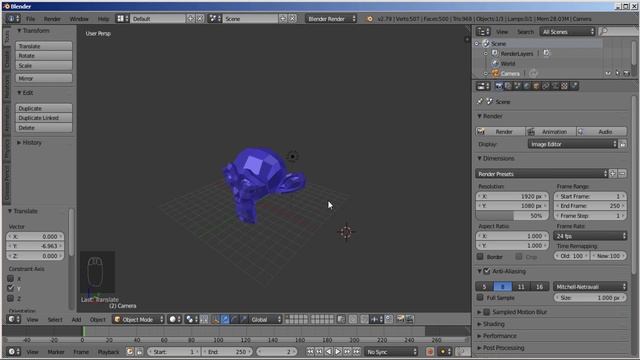640x360 pixels.
Task: Click the Translate tool button
Action: pos(44,46)
